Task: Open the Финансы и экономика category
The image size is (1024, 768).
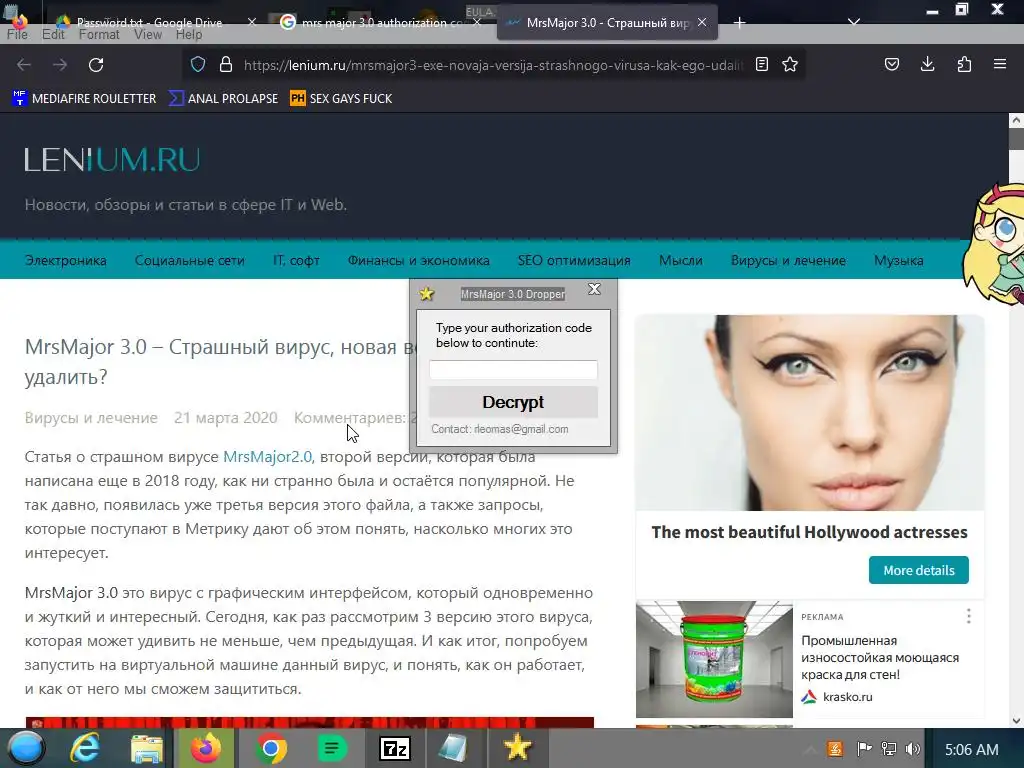Action: (419, 261)
